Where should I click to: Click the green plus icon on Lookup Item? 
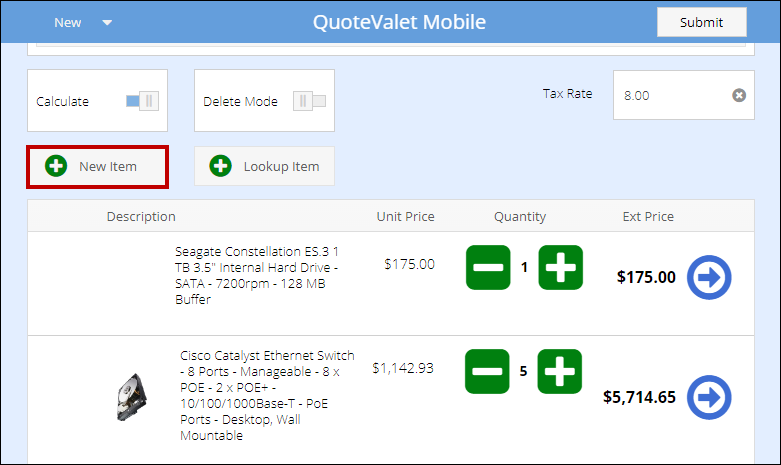[x=221, y=166]
